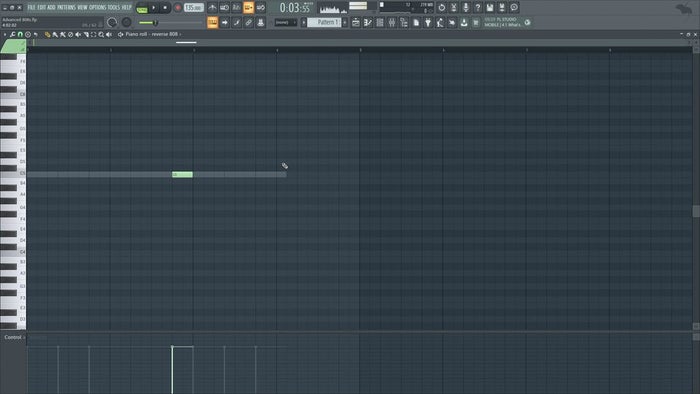
Task: Open the global snap dropdown showing (none)
Action: (286, 22)
